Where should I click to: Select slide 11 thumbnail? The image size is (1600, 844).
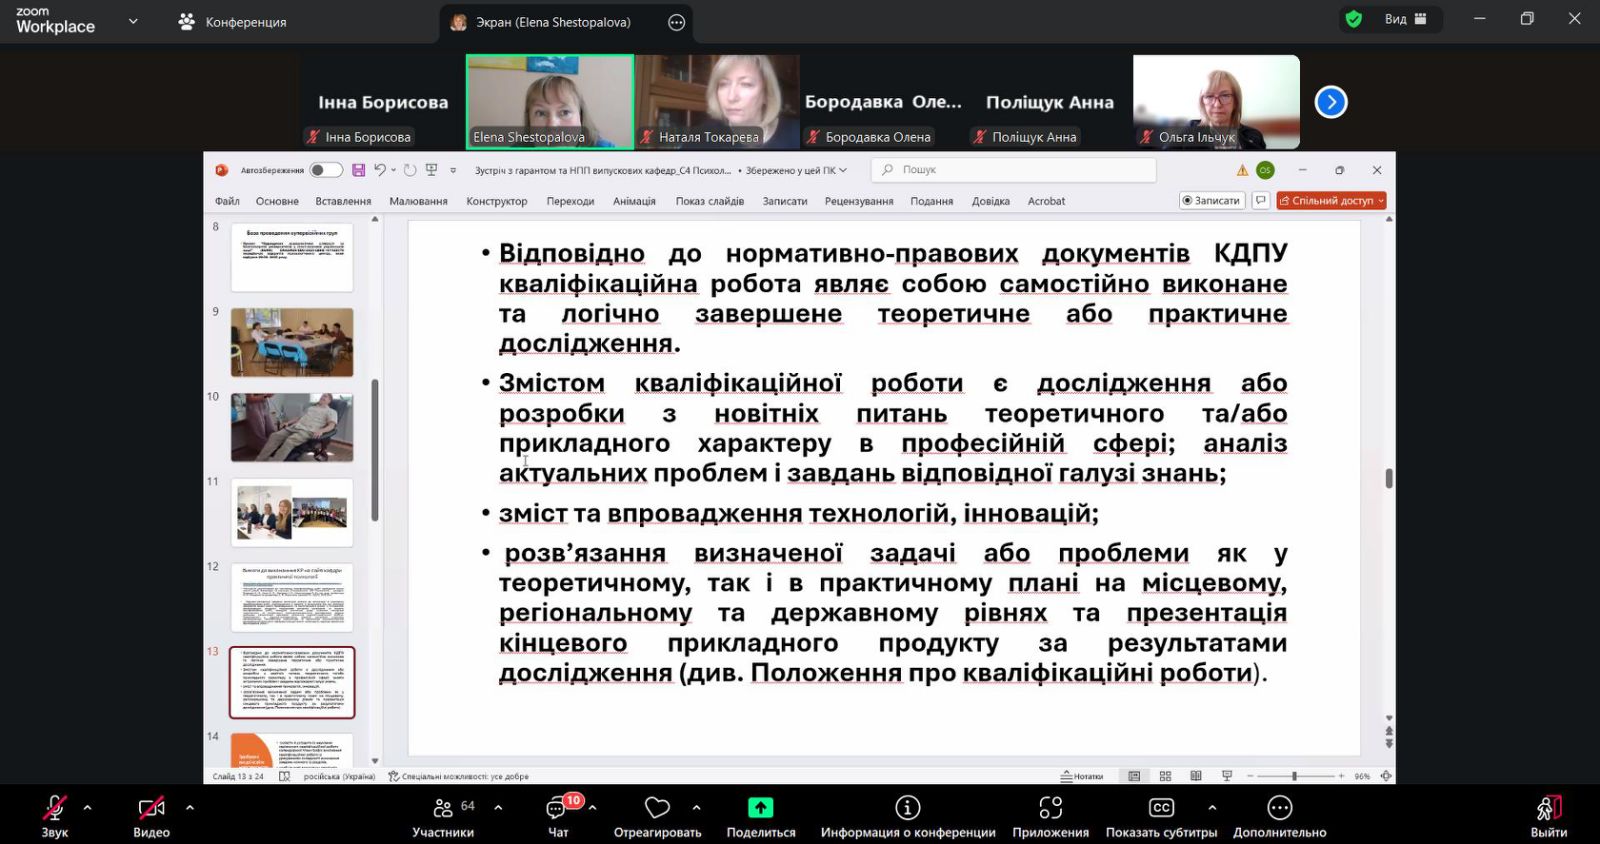point(292,512)
